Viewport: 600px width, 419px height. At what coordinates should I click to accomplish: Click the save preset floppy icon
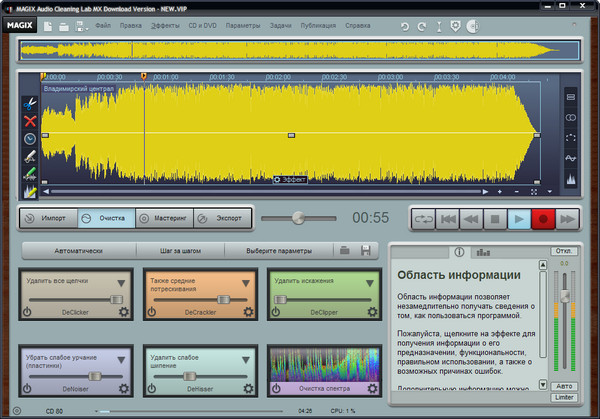(x=366, y=250)
